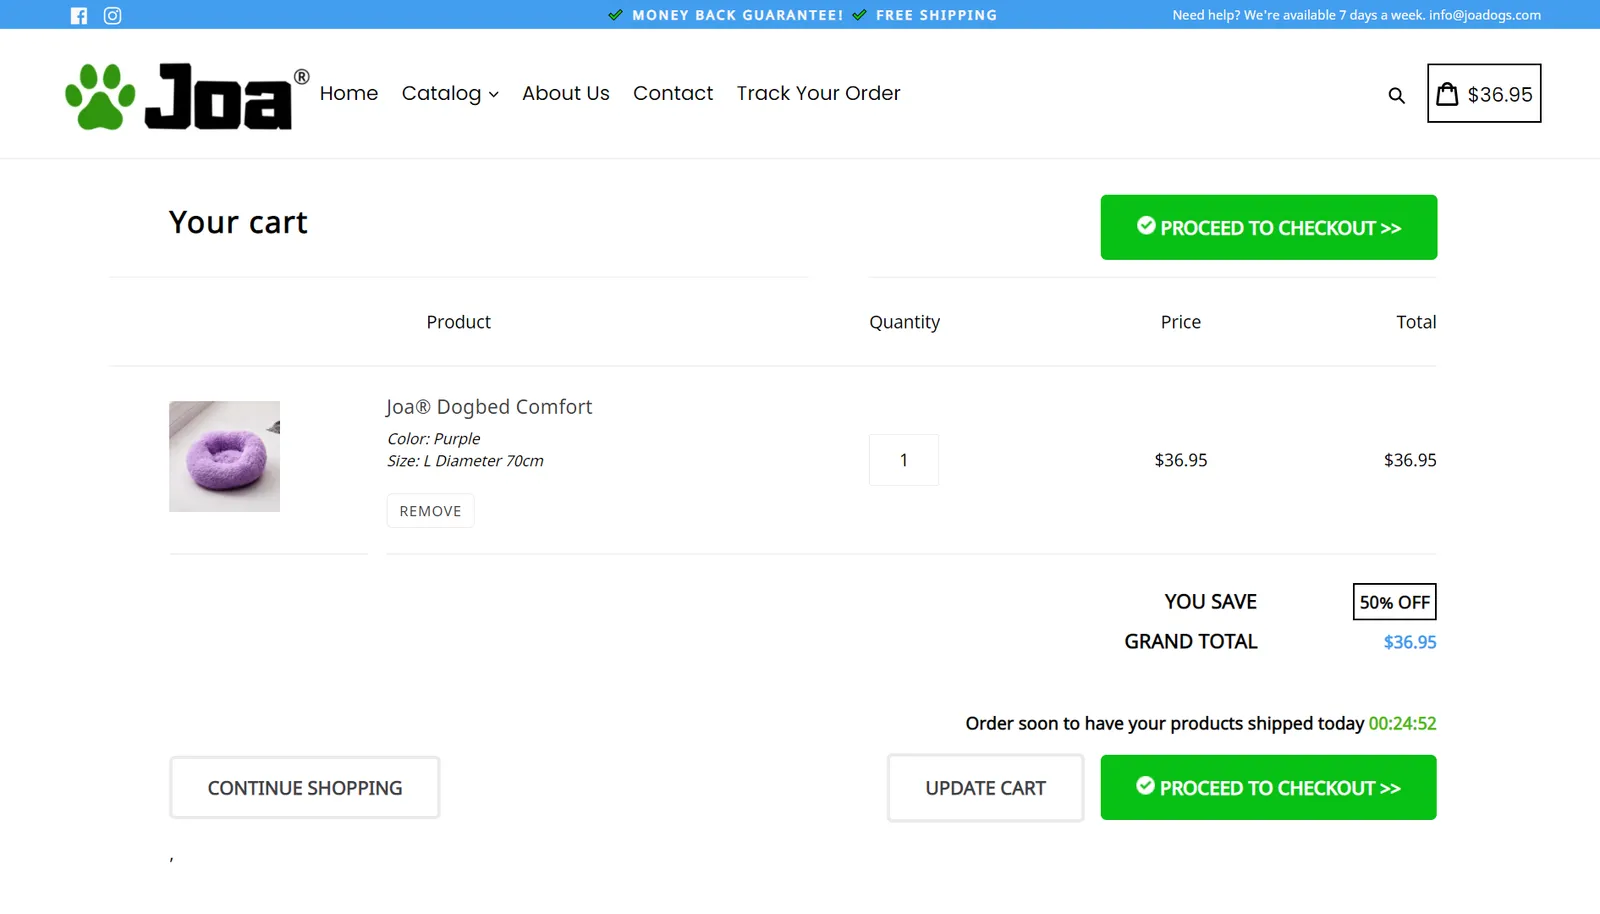Click the Color: Purple option text
Viewport: 1600px width, 914px height.
434,439
